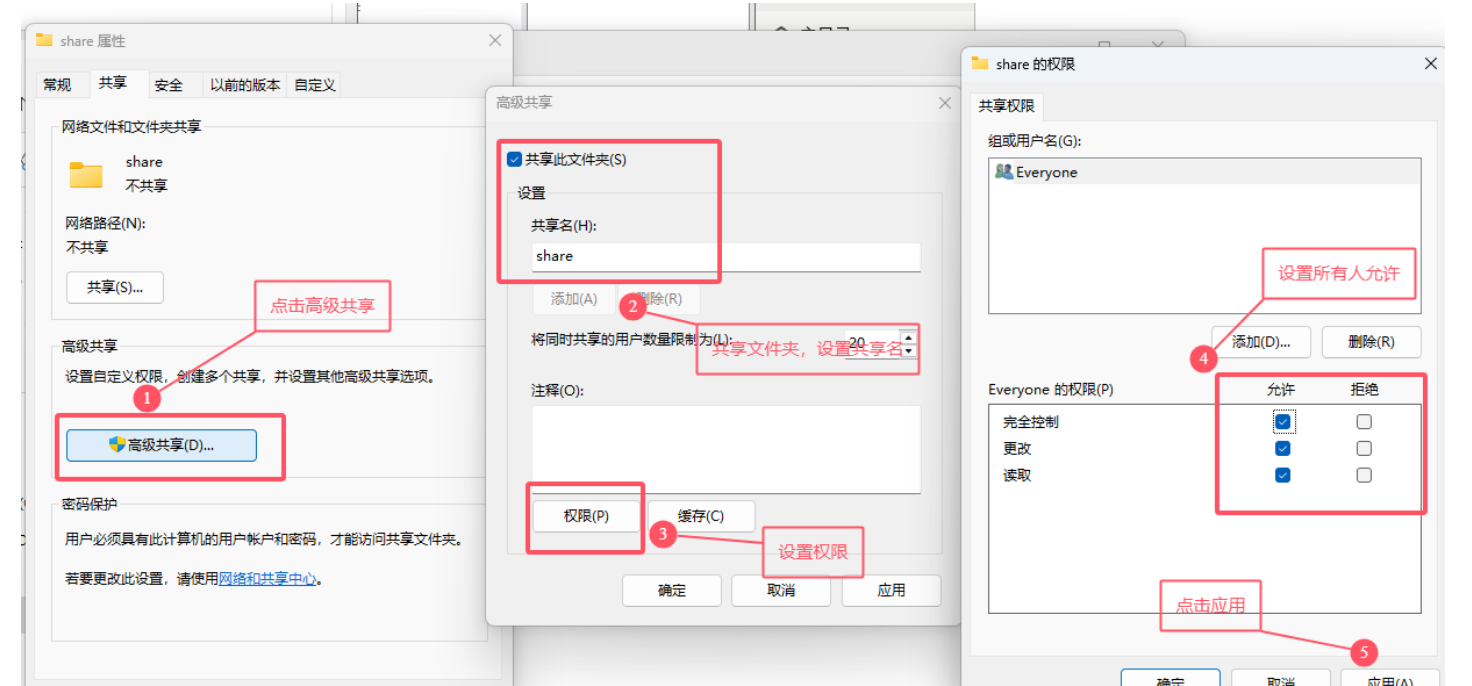The image size is (1472, 686).
Task: Uncheck 完全控制 allow checkbox
Action: coord(1283,422)
